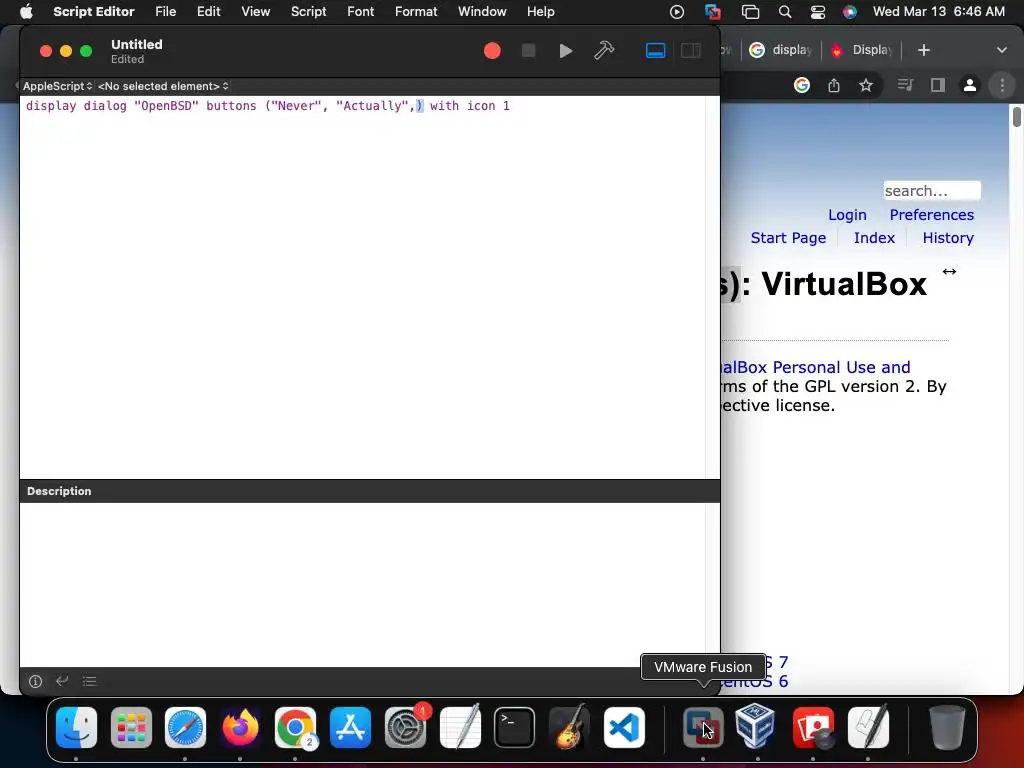Click the Stop script button
This screenshot has height=768, width=1024.
click(x=528, y=51)
